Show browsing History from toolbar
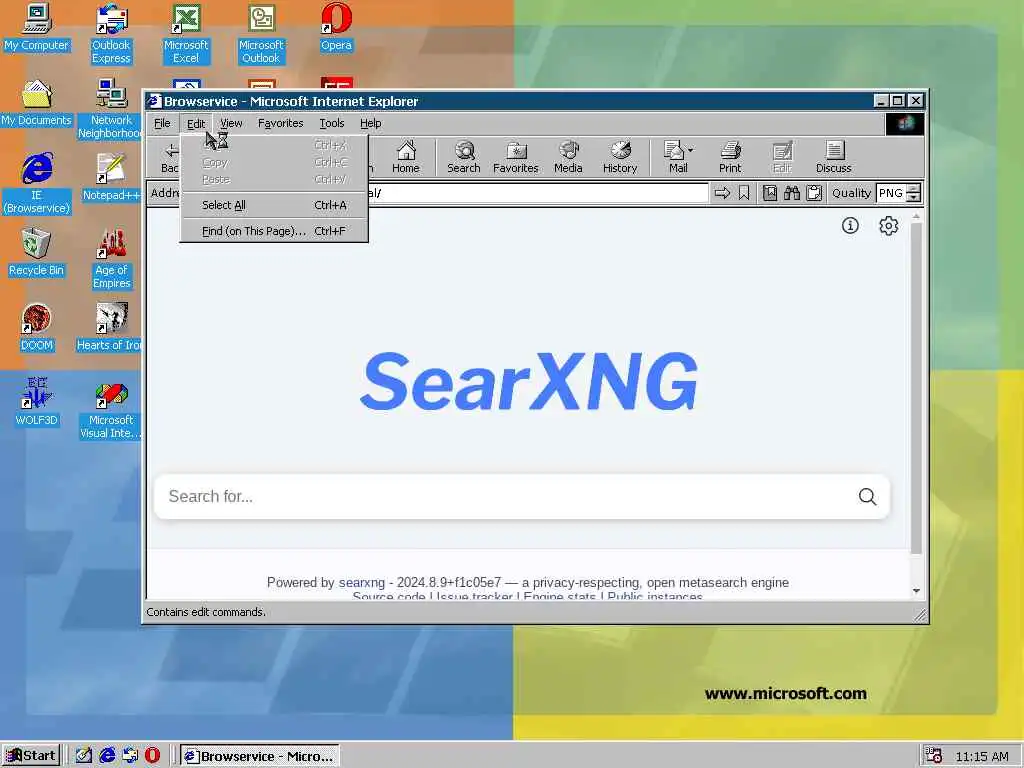Screen dimensions: 1024x768 tap(620, 157)
